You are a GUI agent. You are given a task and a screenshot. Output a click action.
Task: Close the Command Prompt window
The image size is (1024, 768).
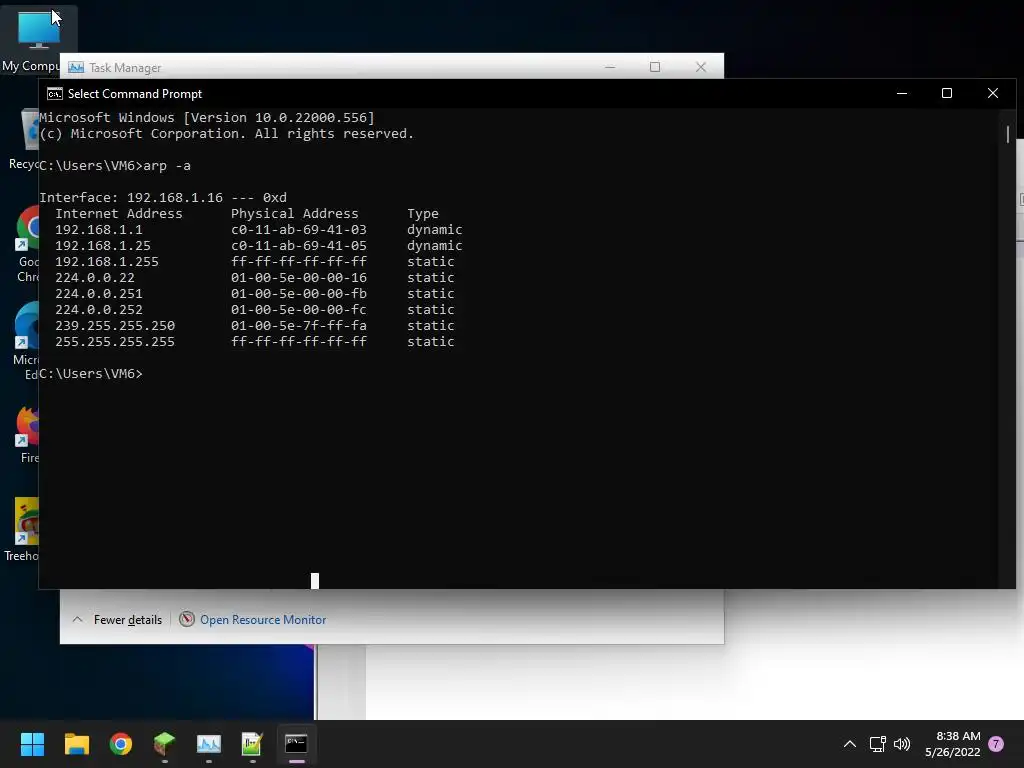click(993, 93)
